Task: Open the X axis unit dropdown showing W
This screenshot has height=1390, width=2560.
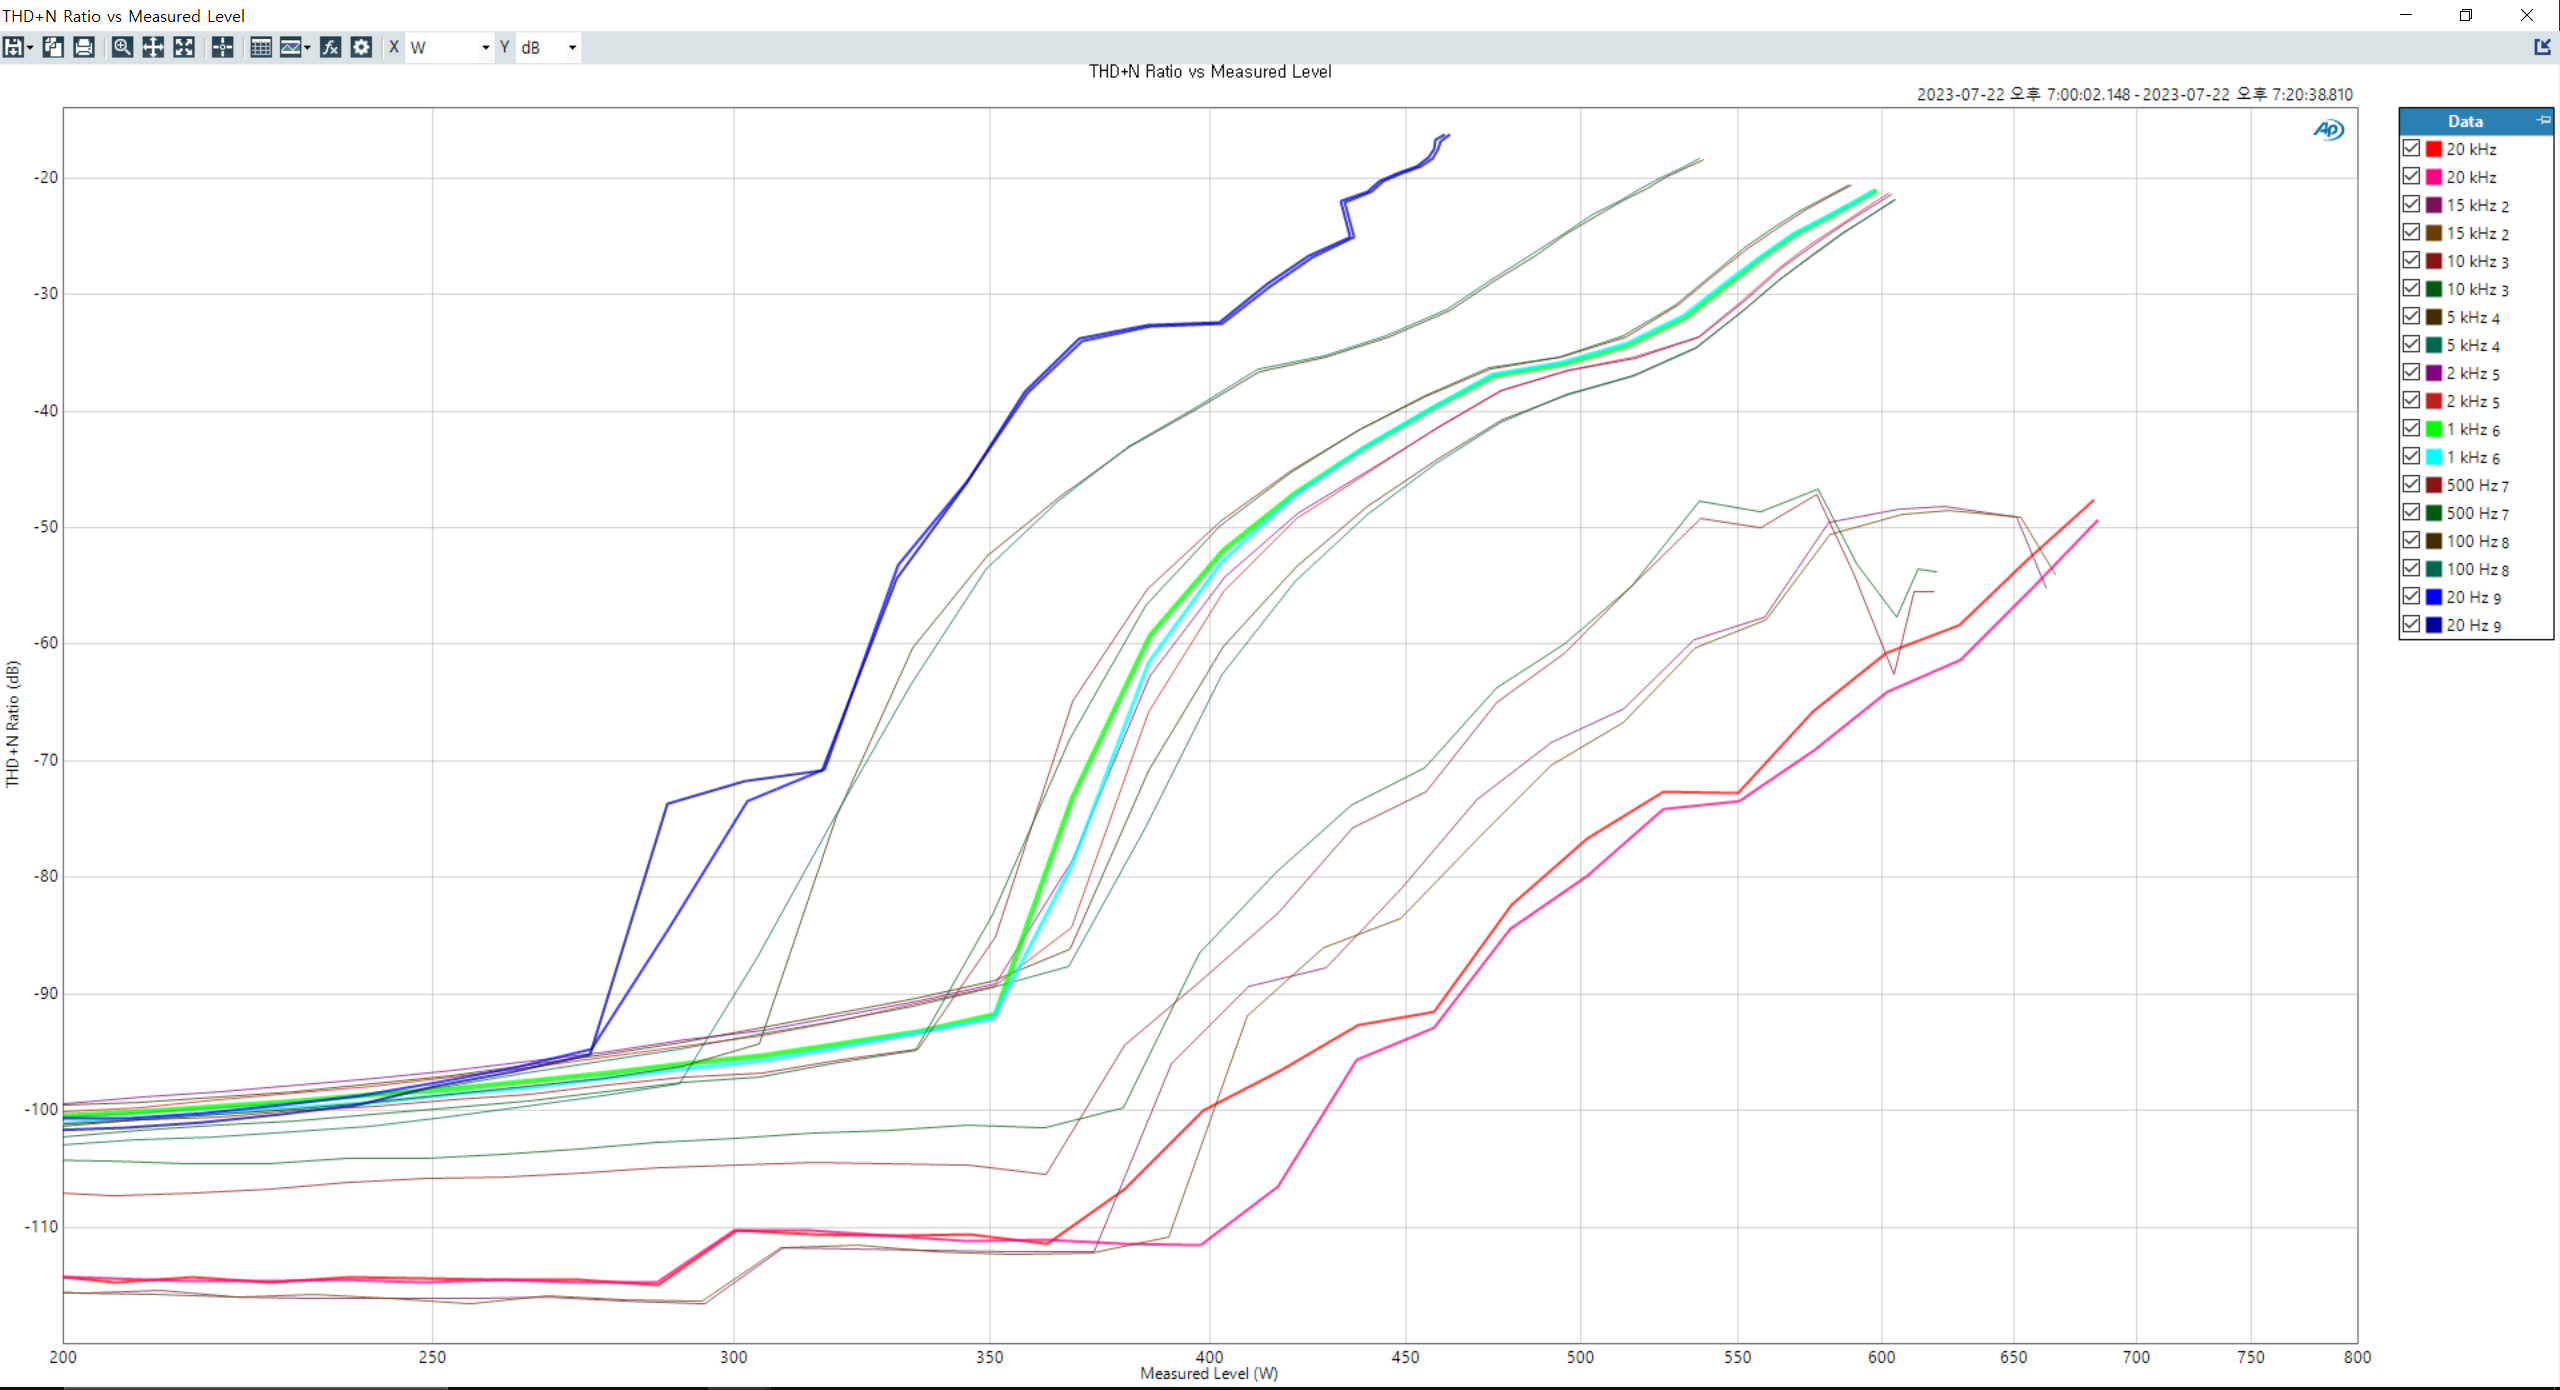Action: point(450,47)
